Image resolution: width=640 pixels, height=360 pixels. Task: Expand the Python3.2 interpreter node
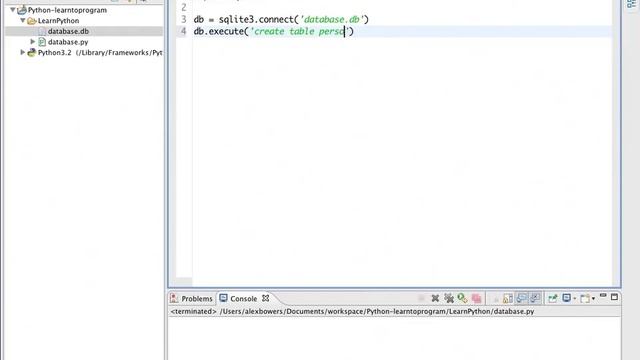click(x=23, y=52)
